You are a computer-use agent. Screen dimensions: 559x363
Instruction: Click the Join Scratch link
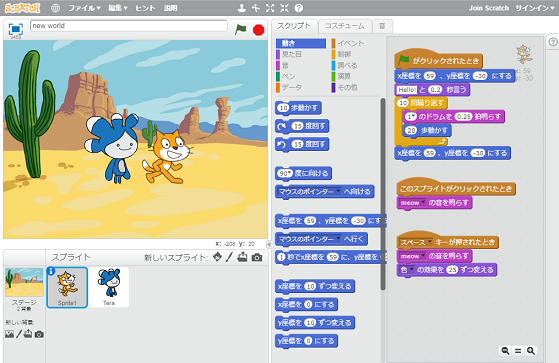coord(488,8)
